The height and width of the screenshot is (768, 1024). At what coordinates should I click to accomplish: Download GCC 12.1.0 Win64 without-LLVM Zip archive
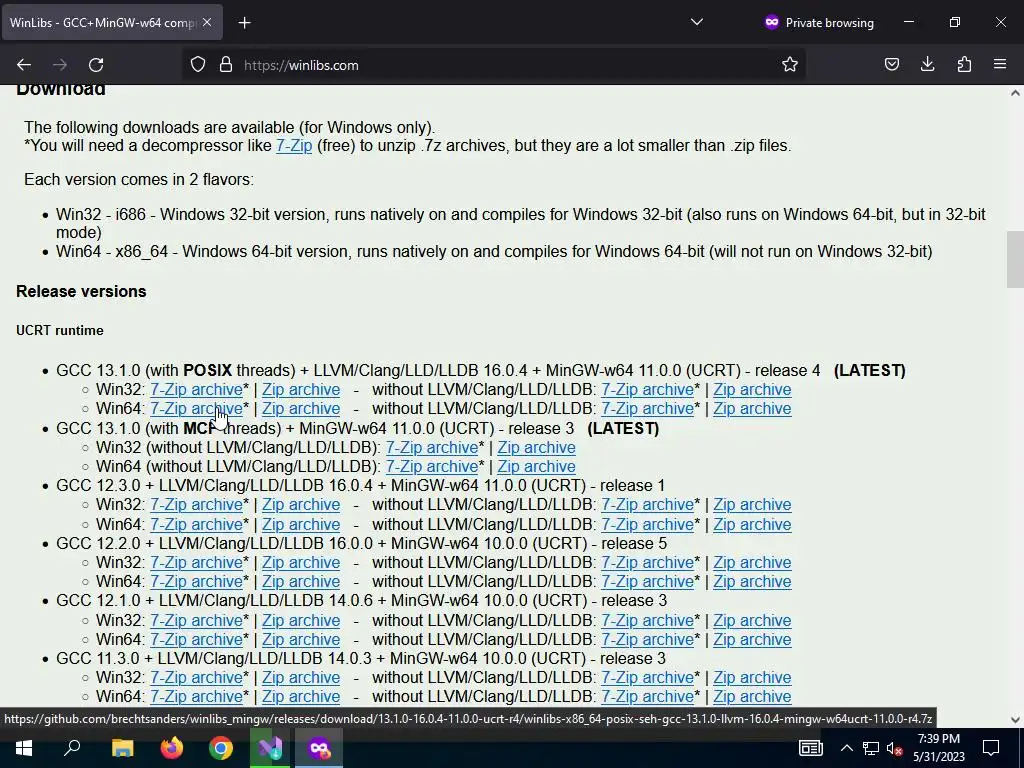(752, 639)
